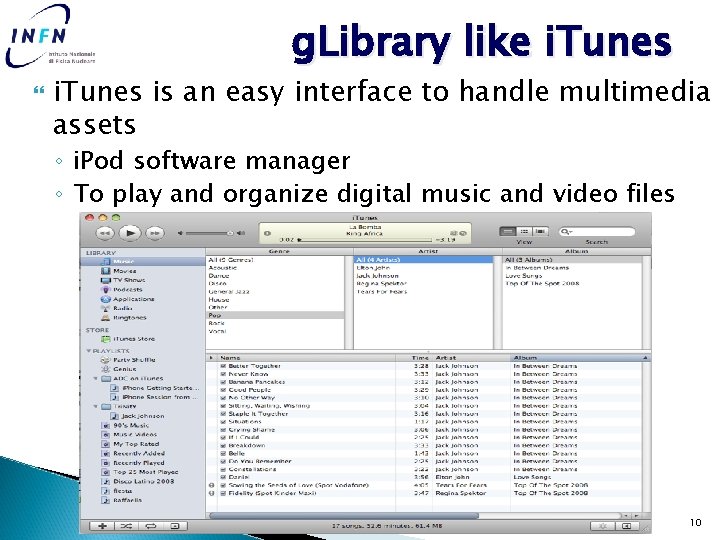Uncheck the Fidelity song checkbox

pyautogui.click(x=224, y=493)
